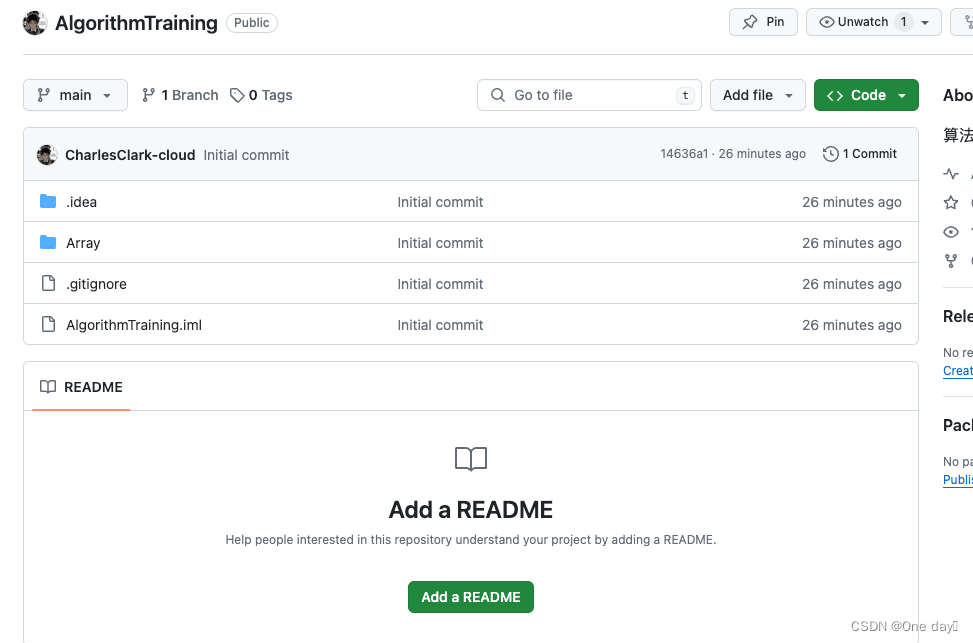Image resolution: width=973 pixels, height=643 pixels.
Task: Click the pin icon in Pin button
Action: pos(750,22)
